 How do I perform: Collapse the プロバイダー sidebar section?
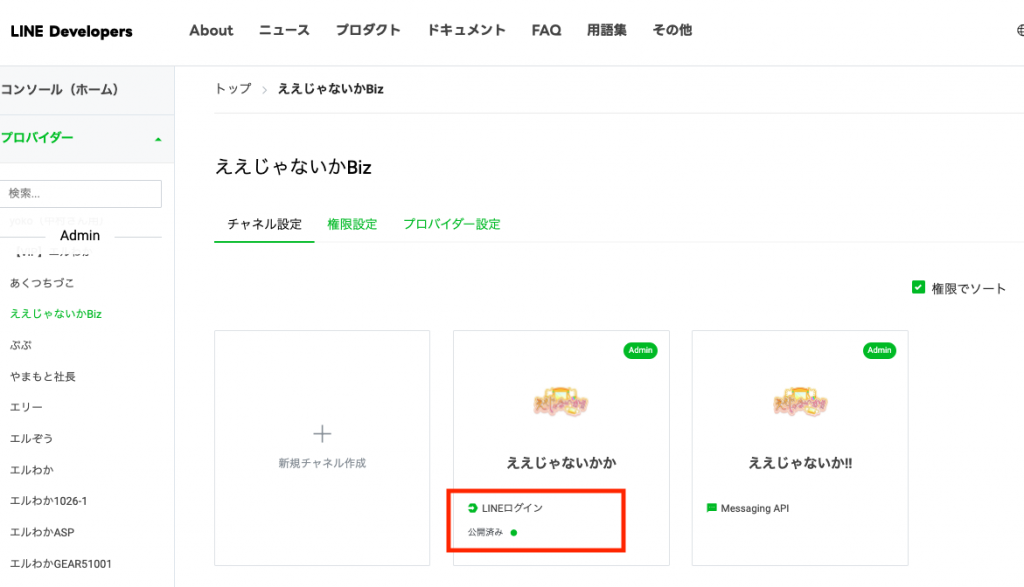pyautogui.click(x=158, y=139)
